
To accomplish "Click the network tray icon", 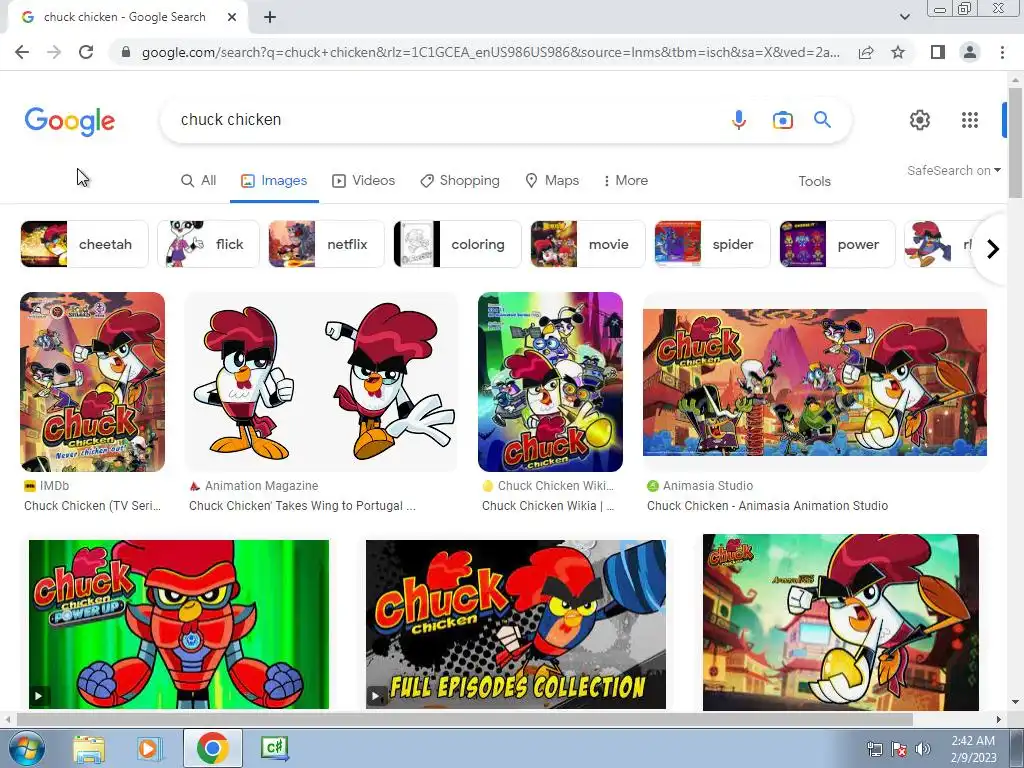I will pyautogui.click(x=874, y=749).
